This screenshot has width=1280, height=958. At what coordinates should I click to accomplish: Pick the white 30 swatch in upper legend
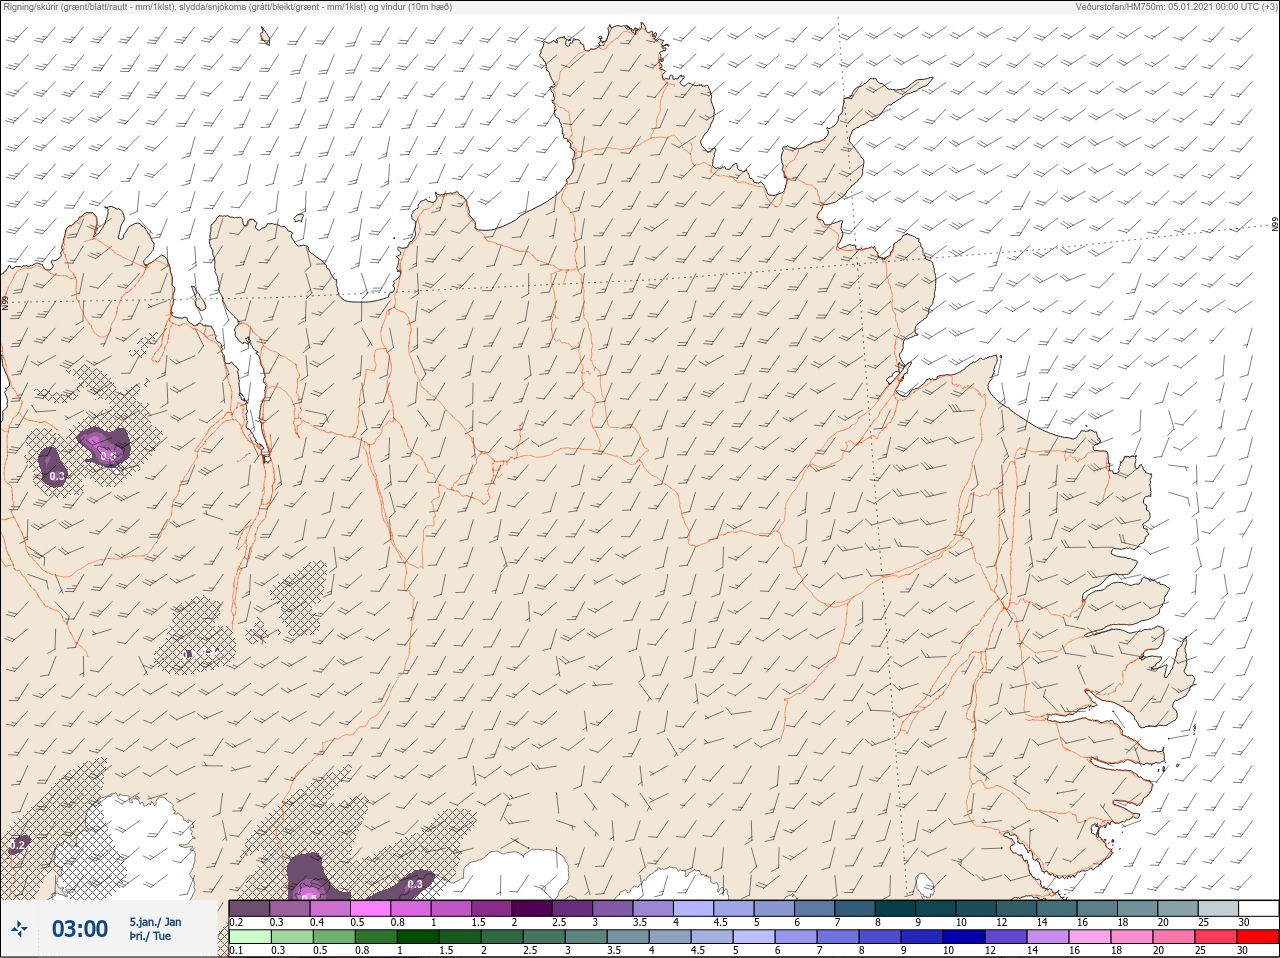pos(1258,909)
